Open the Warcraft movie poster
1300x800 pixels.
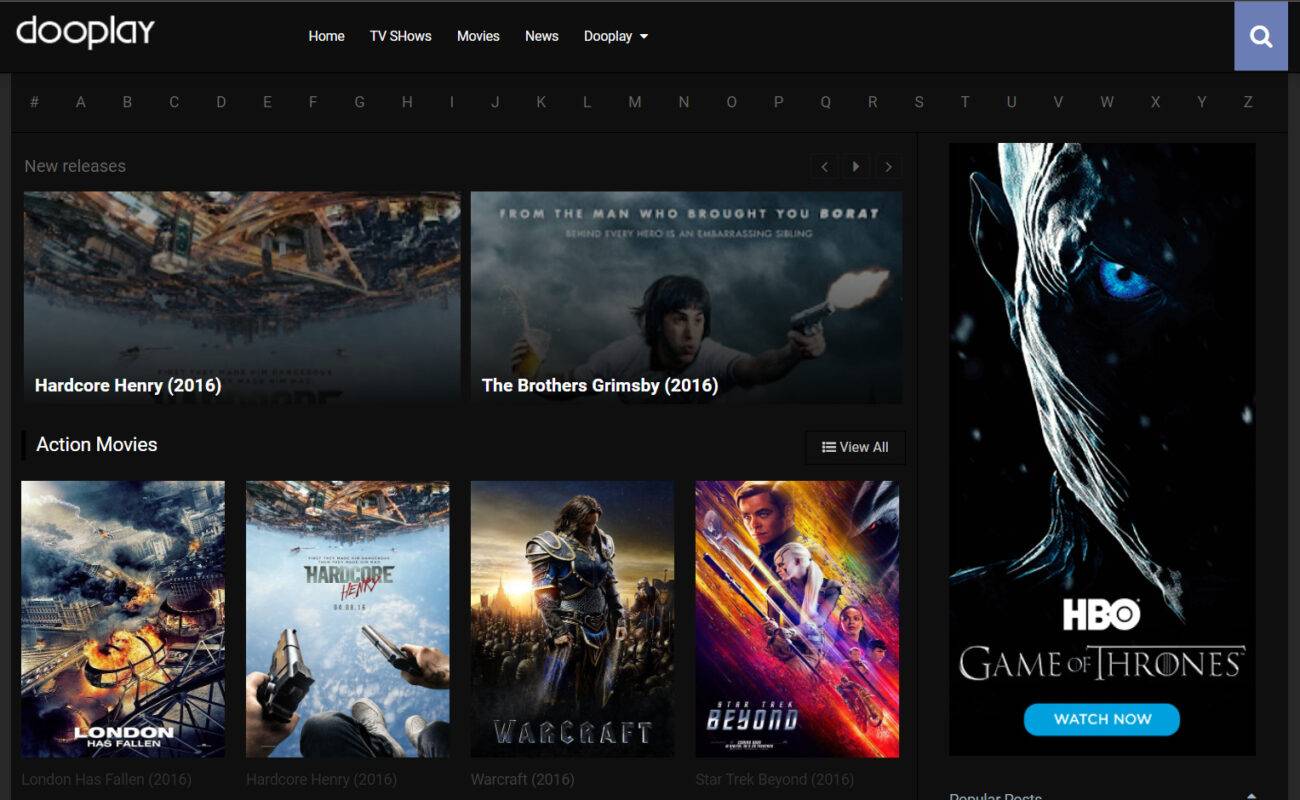572,619
